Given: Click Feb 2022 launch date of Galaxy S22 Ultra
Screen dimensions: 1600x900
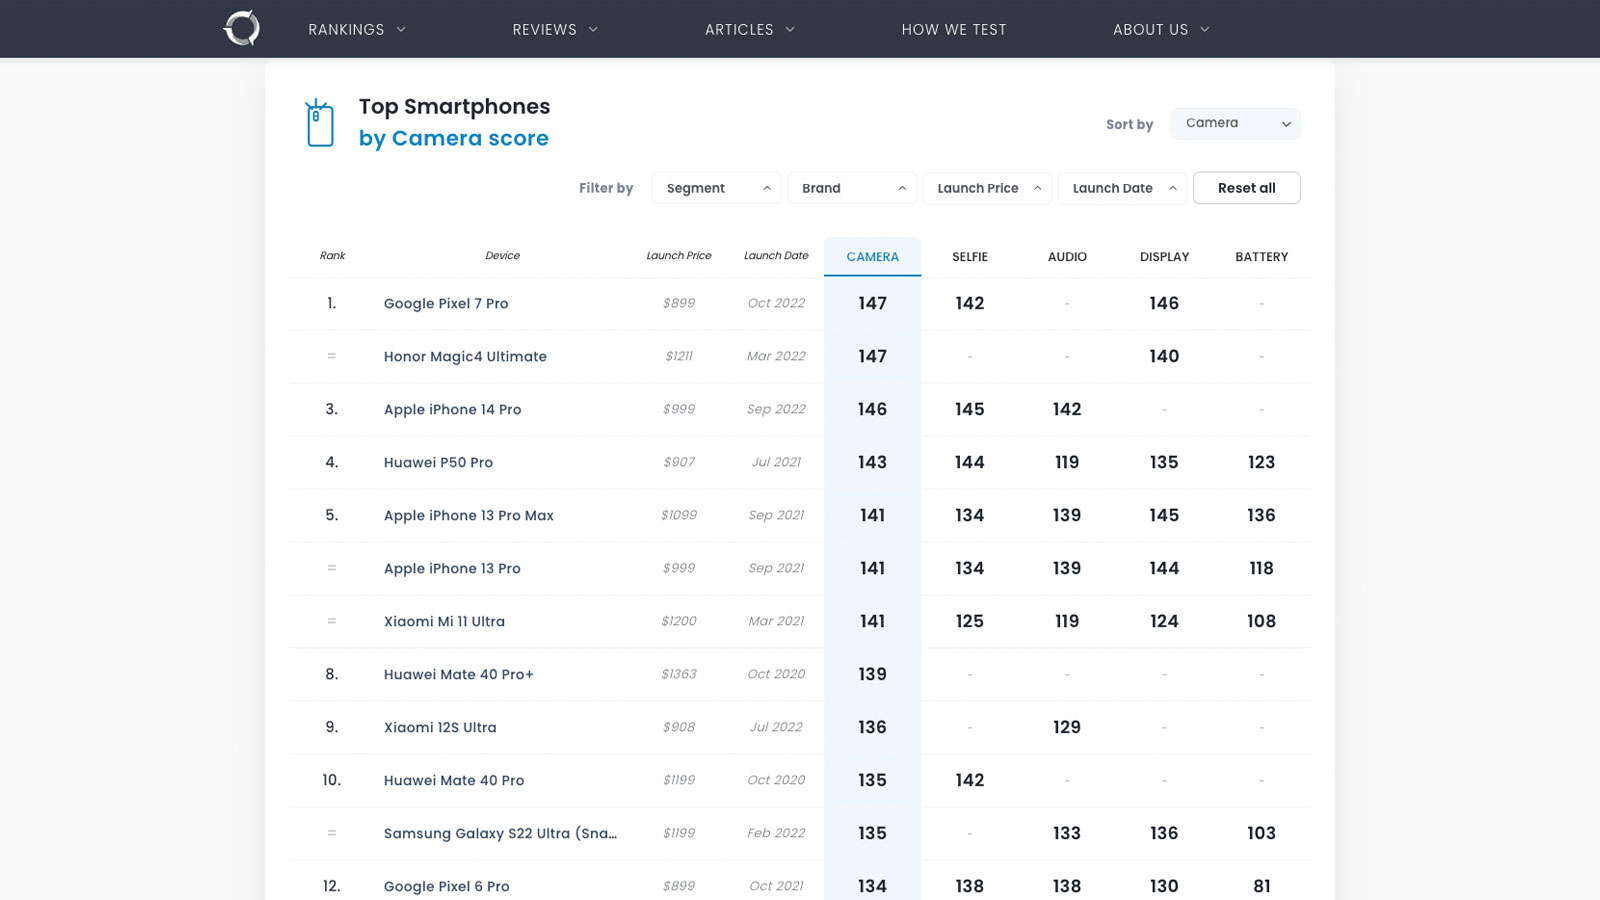Looking at the screenshot, I should [776, 833].
